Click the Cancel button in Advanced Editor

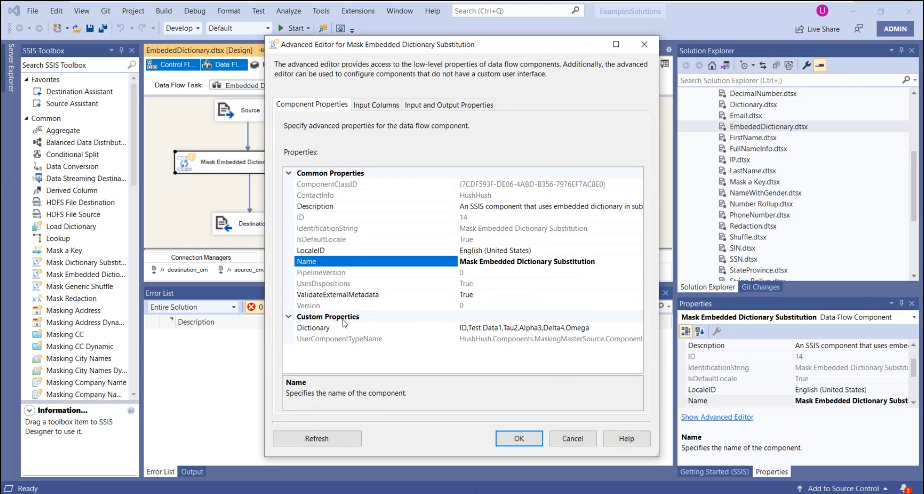[572, 439]
